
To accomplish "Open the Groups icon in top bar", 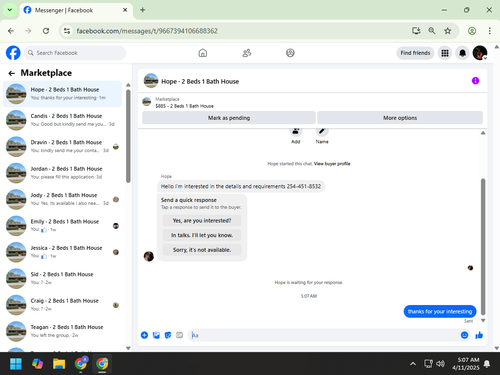I will [290, 53].
